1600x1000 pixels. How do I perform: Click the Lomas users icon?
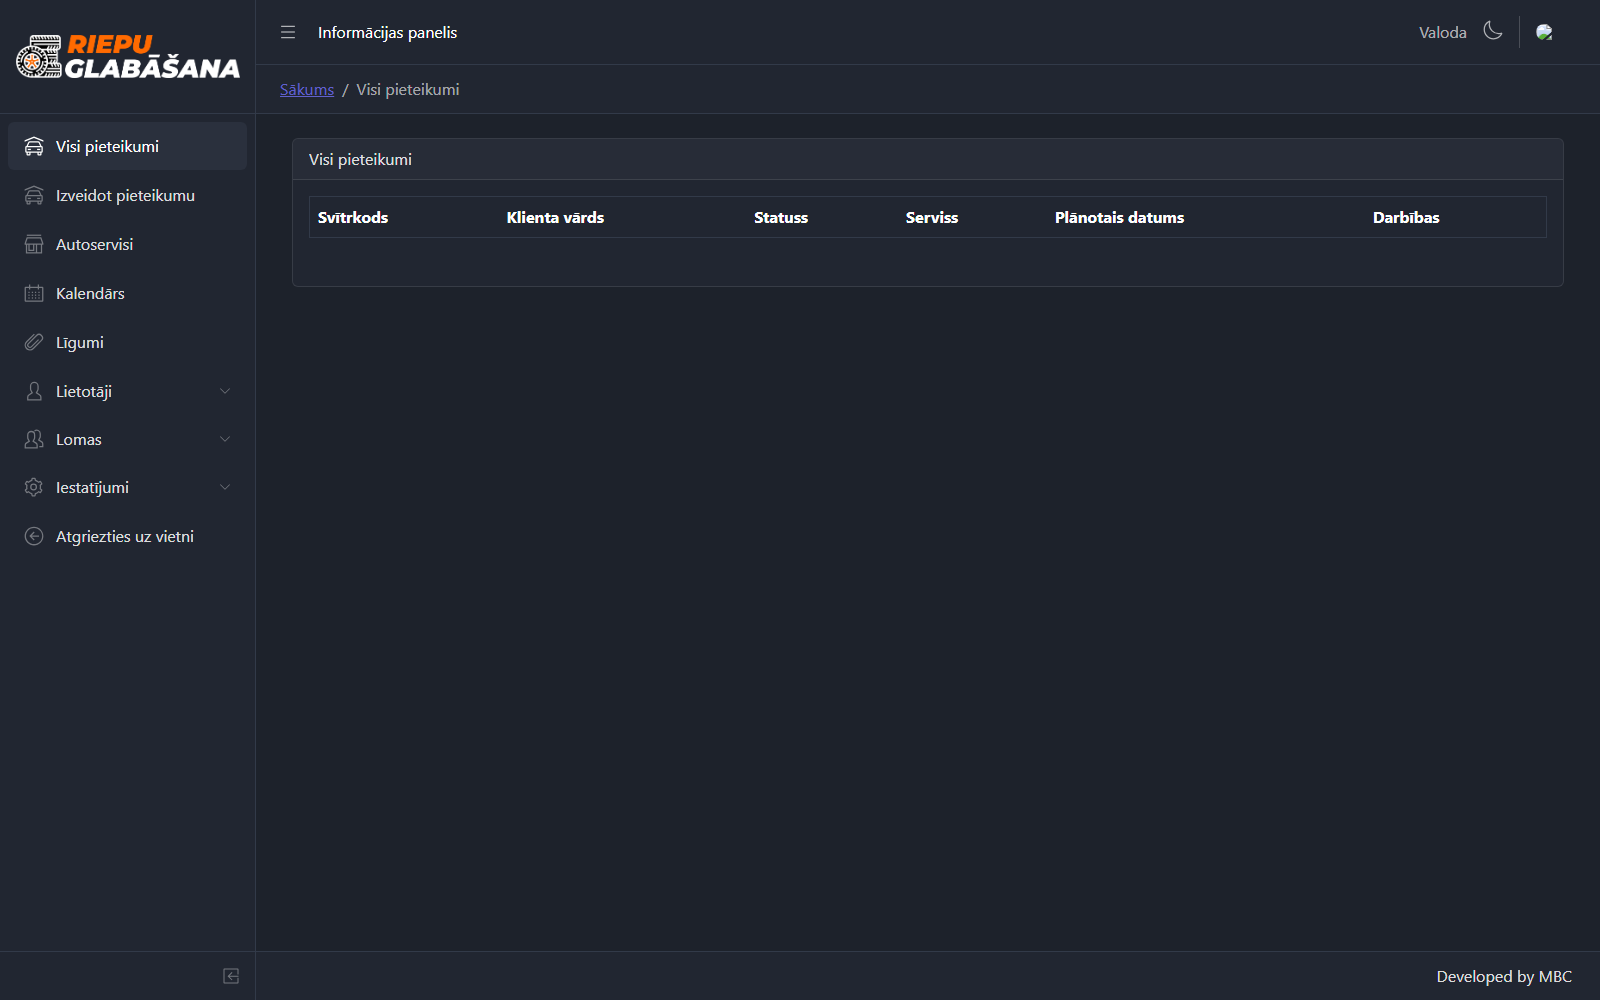pos(34,439)
